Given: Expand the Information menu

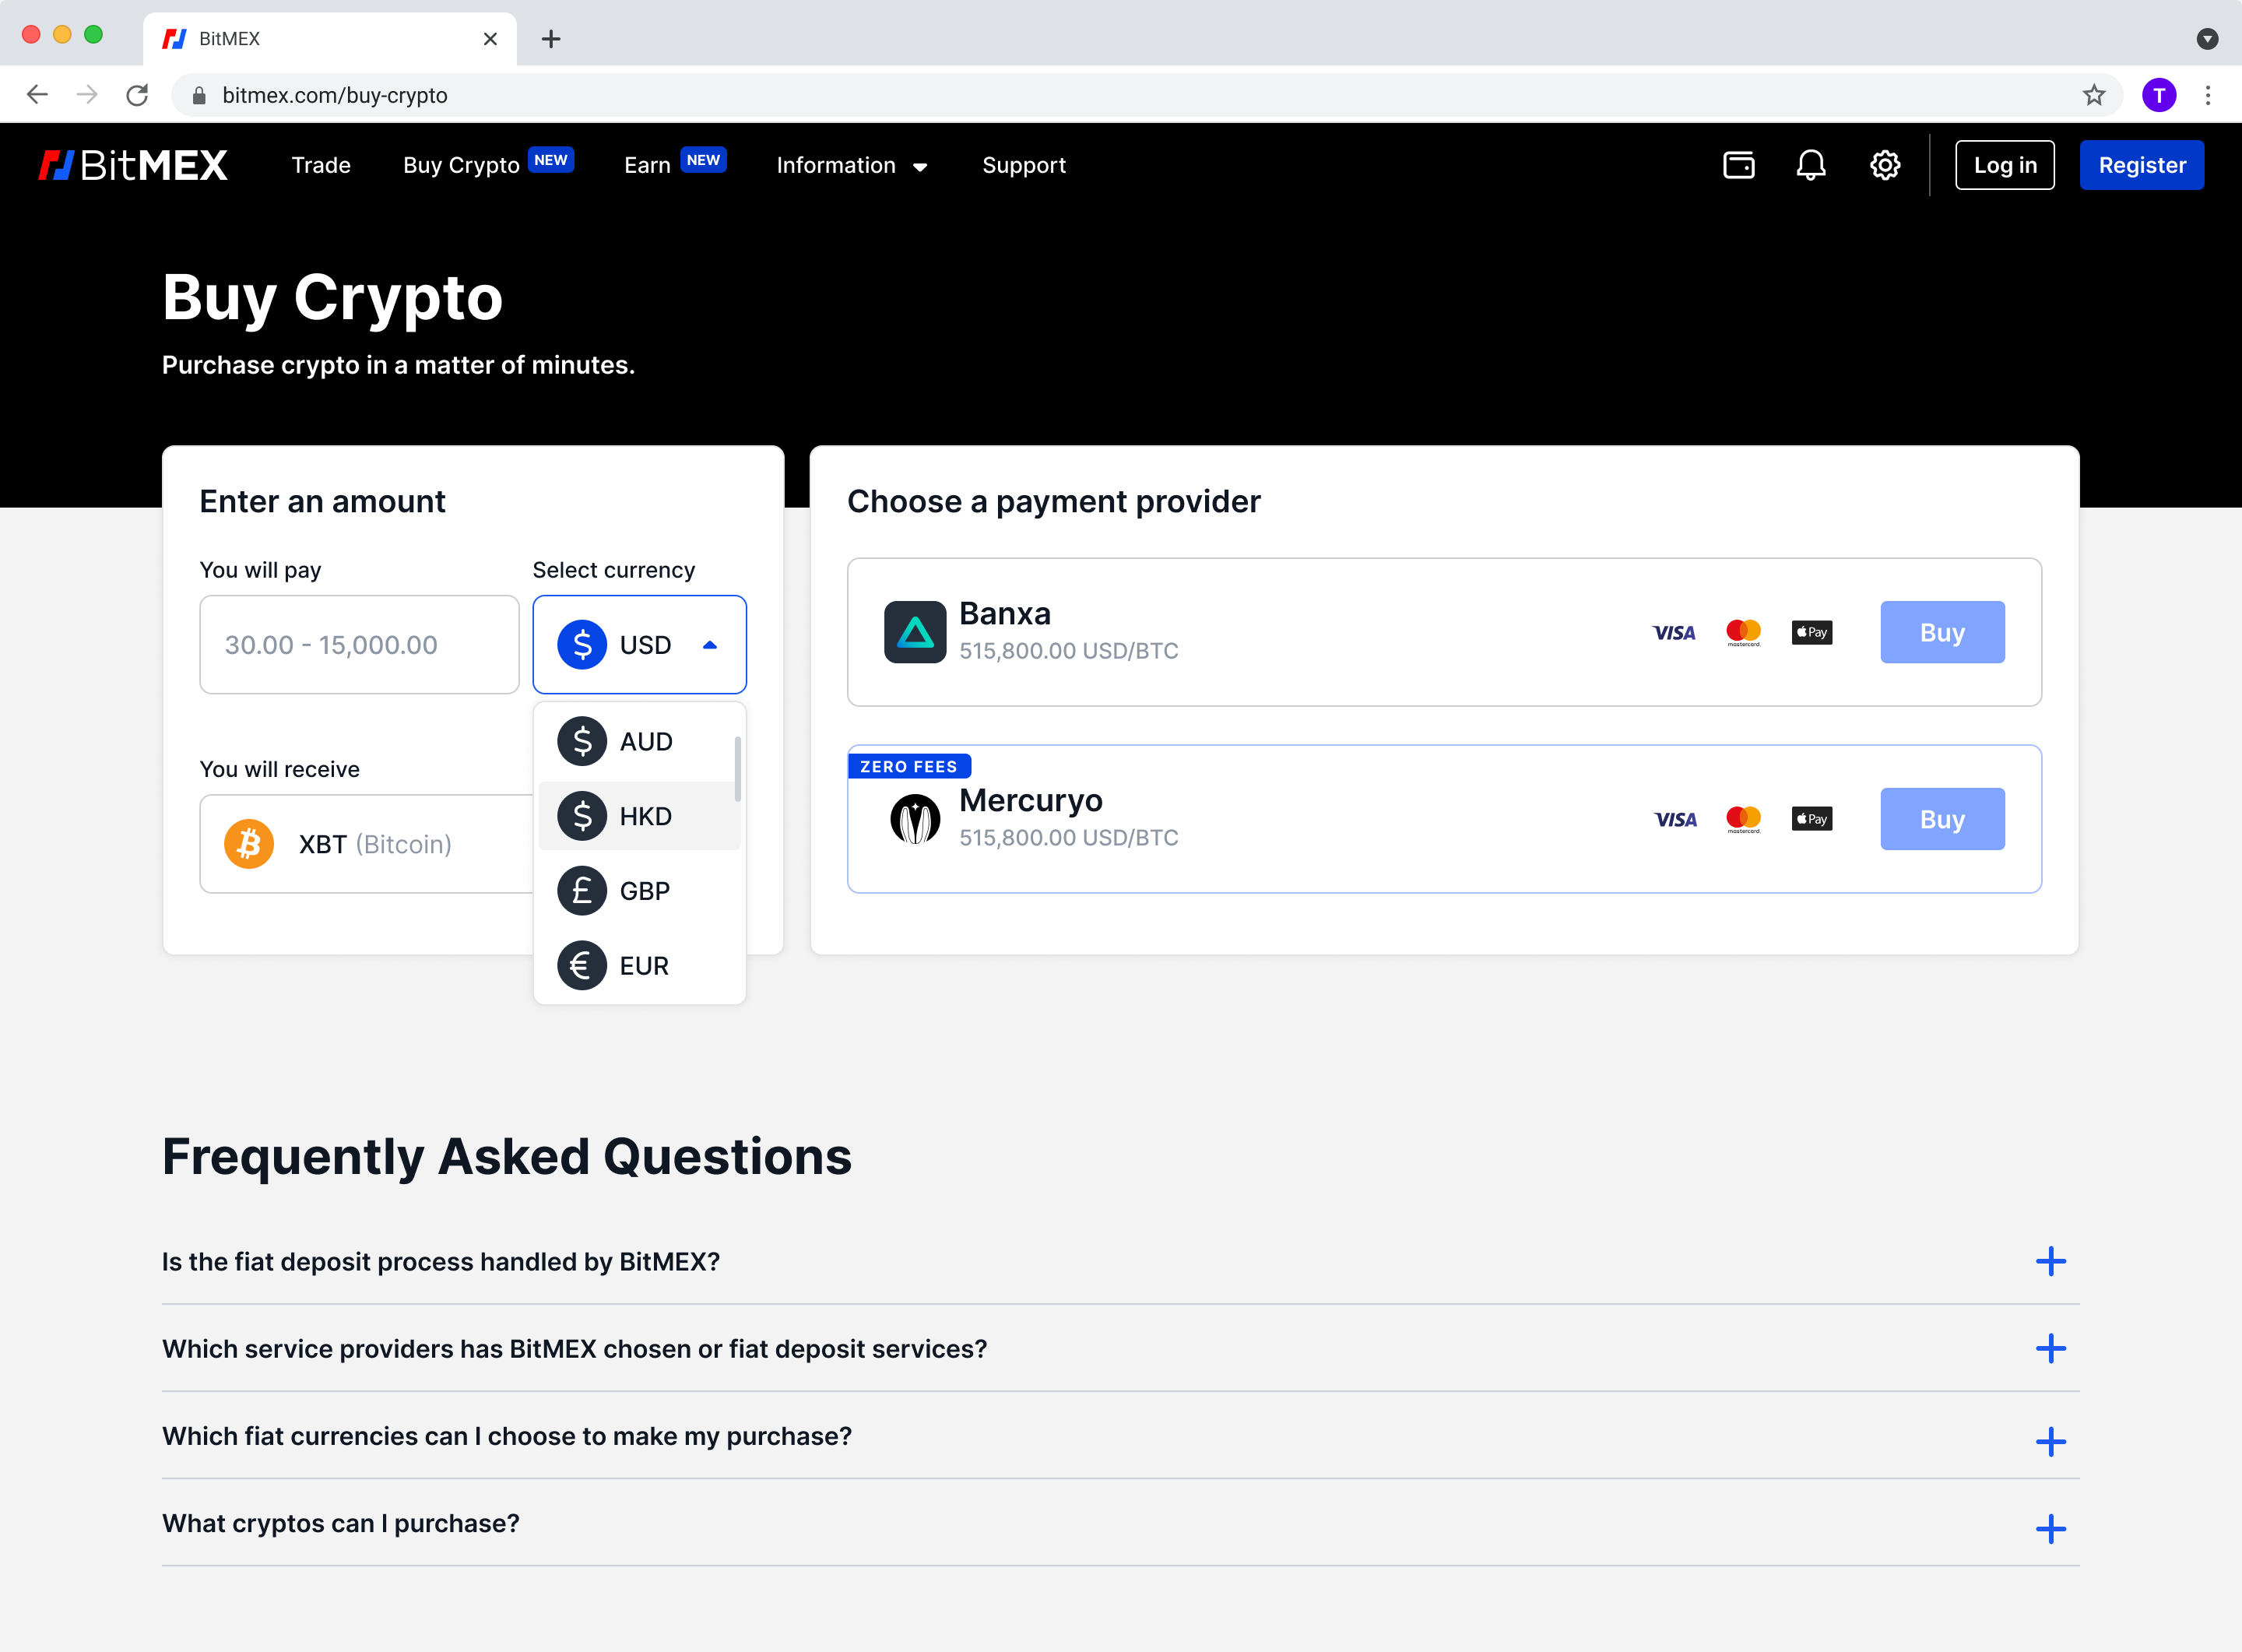Looking at the screenshot, I should pyautogui.click(x=852, y=165).
